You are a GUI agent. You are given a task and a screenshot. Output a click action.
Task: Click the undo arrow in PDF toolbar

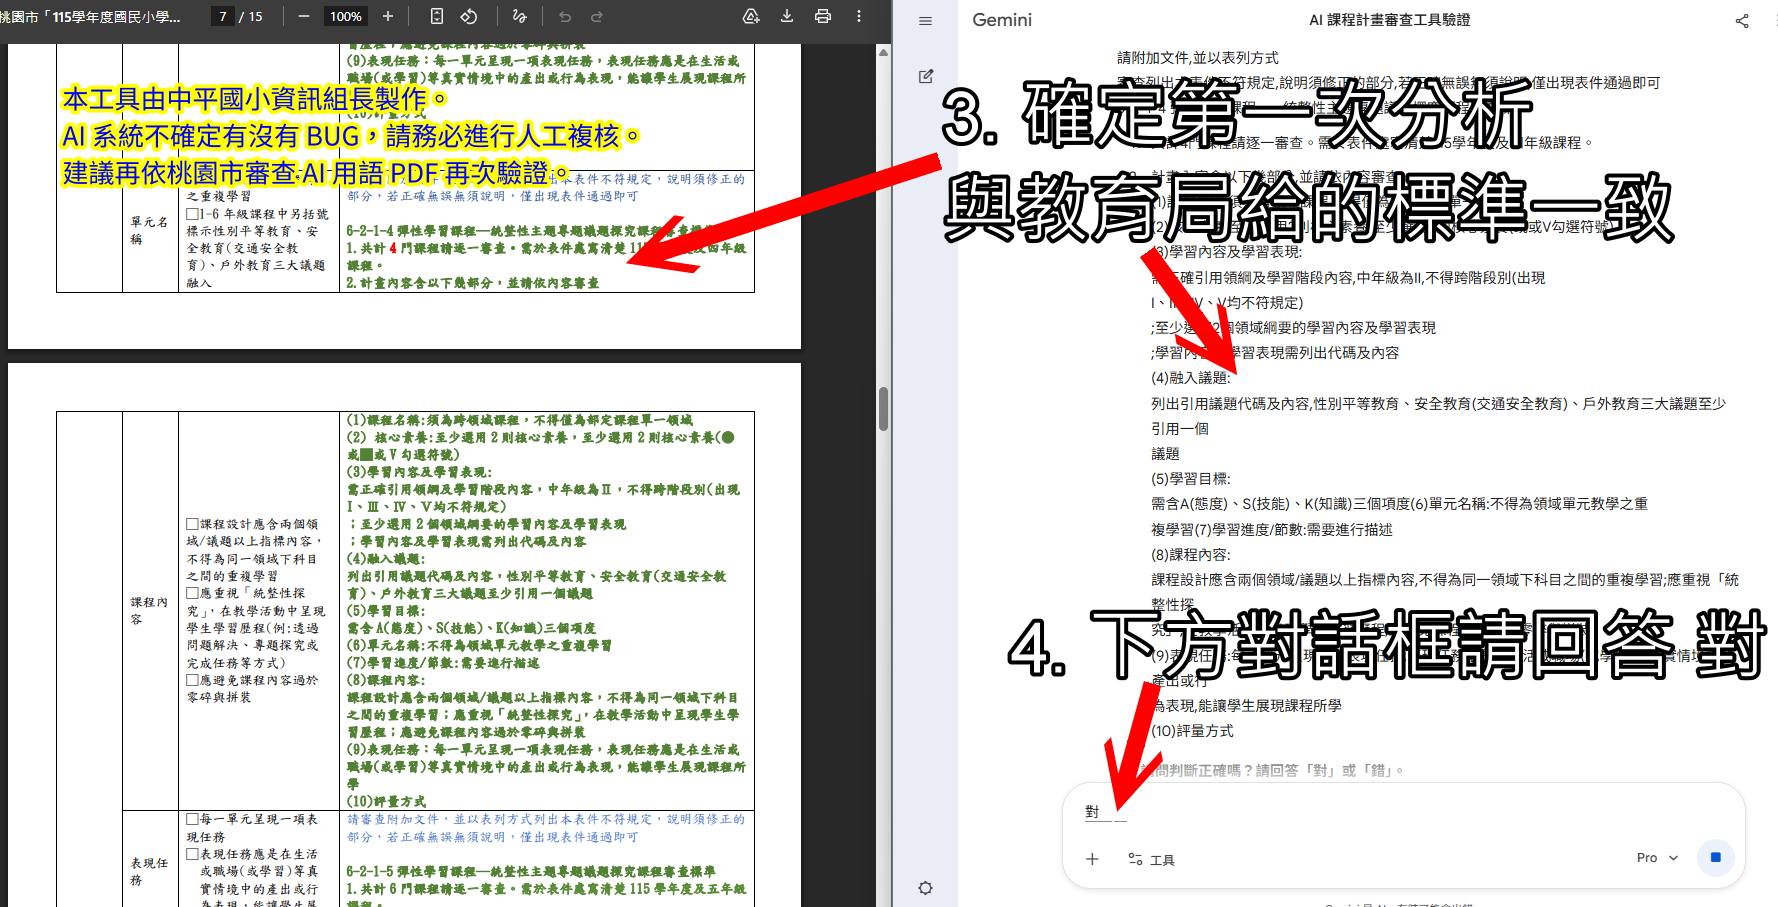click(565, 16)
